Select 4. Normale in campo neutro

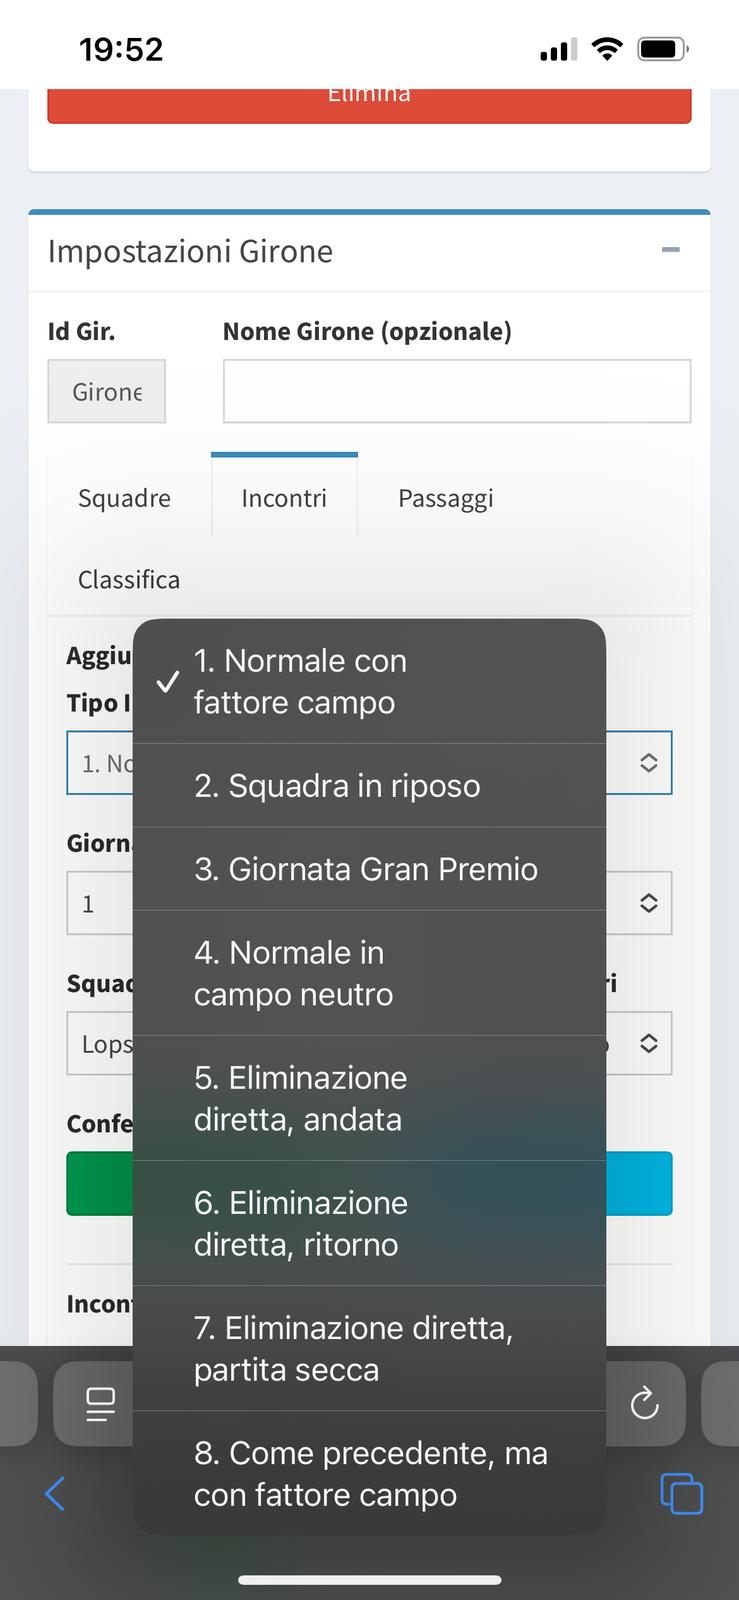coord(368,973)
